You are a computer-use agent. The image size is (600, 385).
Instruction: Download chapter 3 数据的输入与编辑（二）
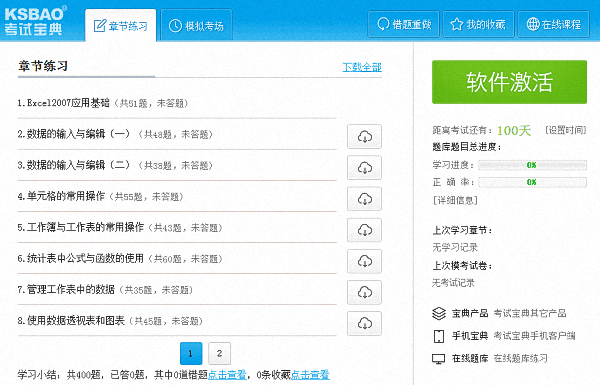coord(364,168)
